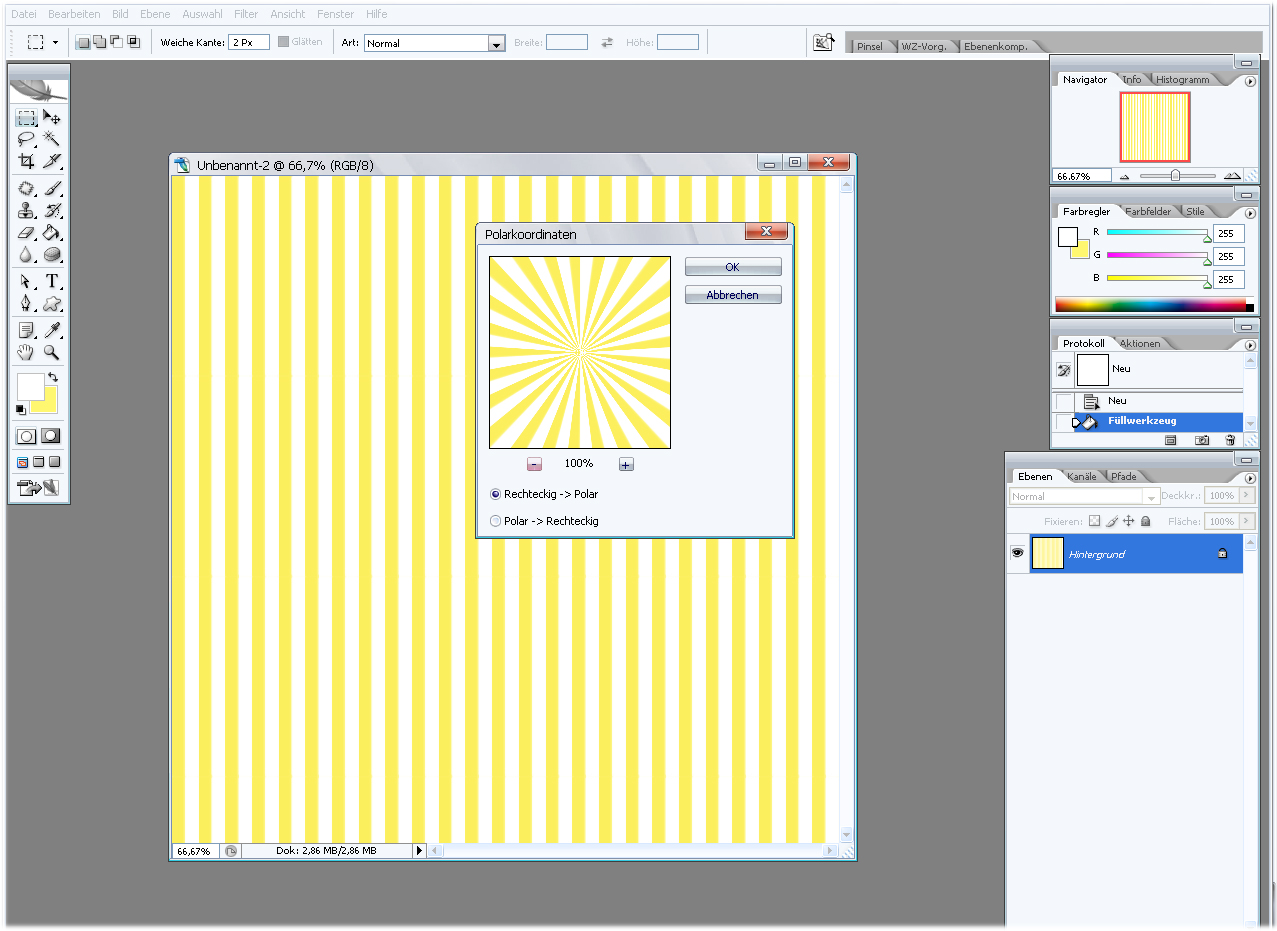The image size is (1277, 931).
Task: Hide the Hintergrund layer via eye icon
Action: coord(1018,553)
